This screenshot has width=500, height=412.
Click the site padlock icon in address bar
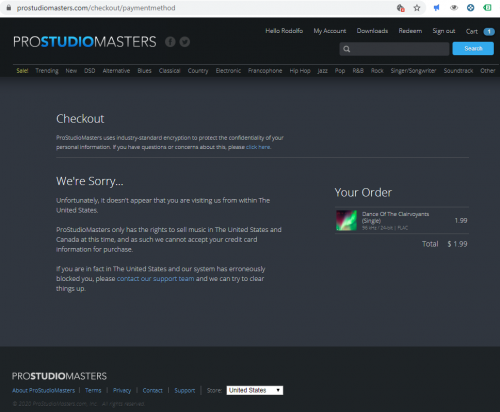(9, 8)
